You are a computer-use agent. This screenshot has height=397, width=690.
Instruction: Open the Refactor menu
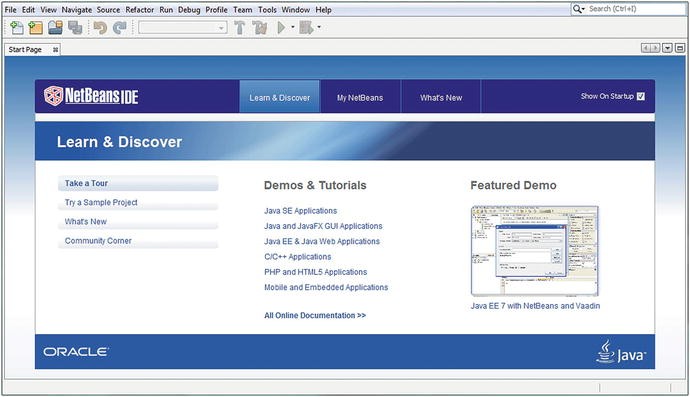tap(139, 10)
